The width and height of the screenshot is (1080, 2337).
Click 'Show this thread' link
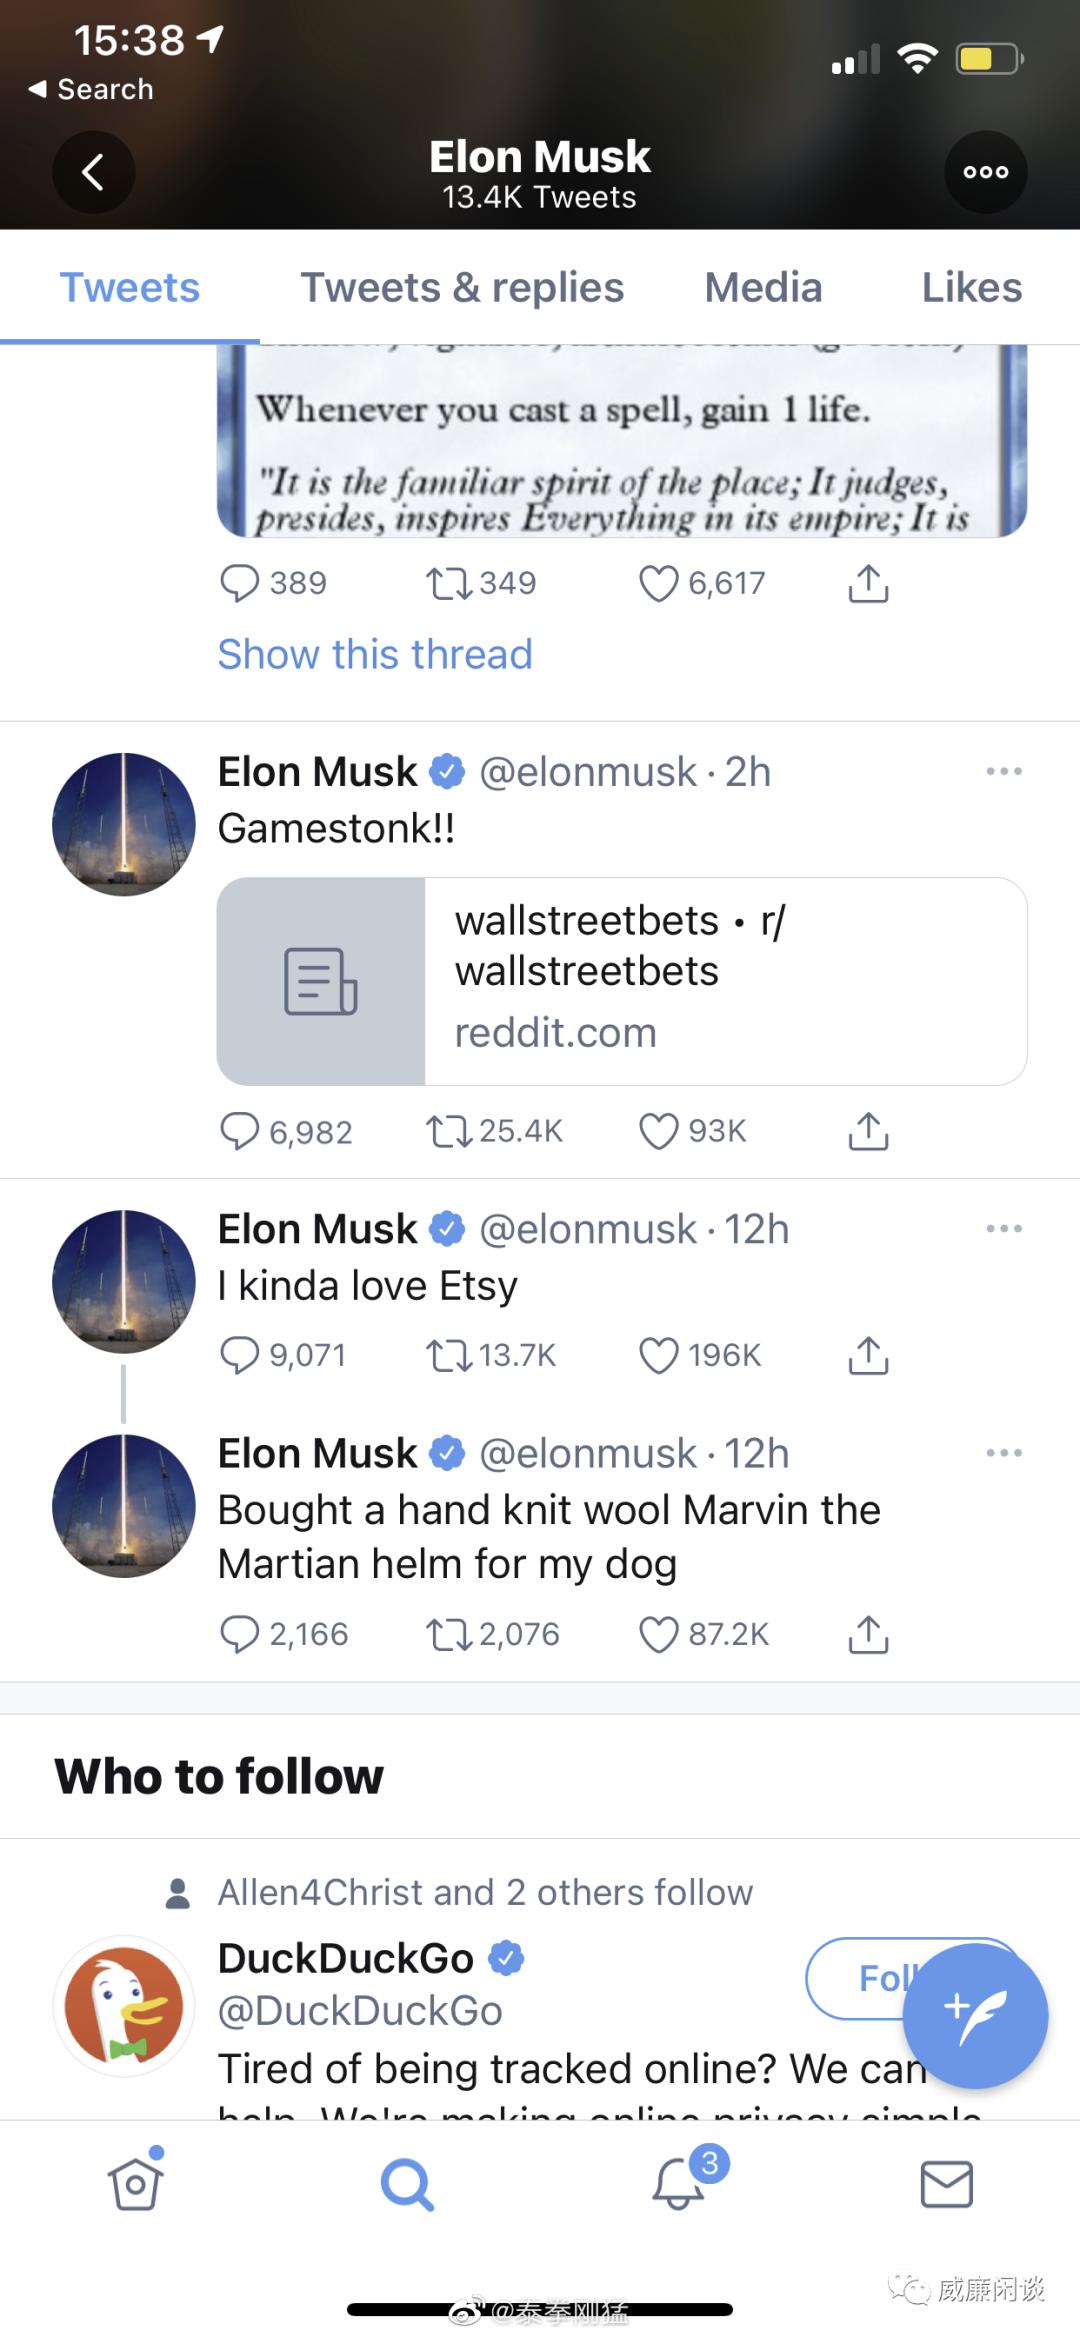pyautogui.click(x=375, y=654)
